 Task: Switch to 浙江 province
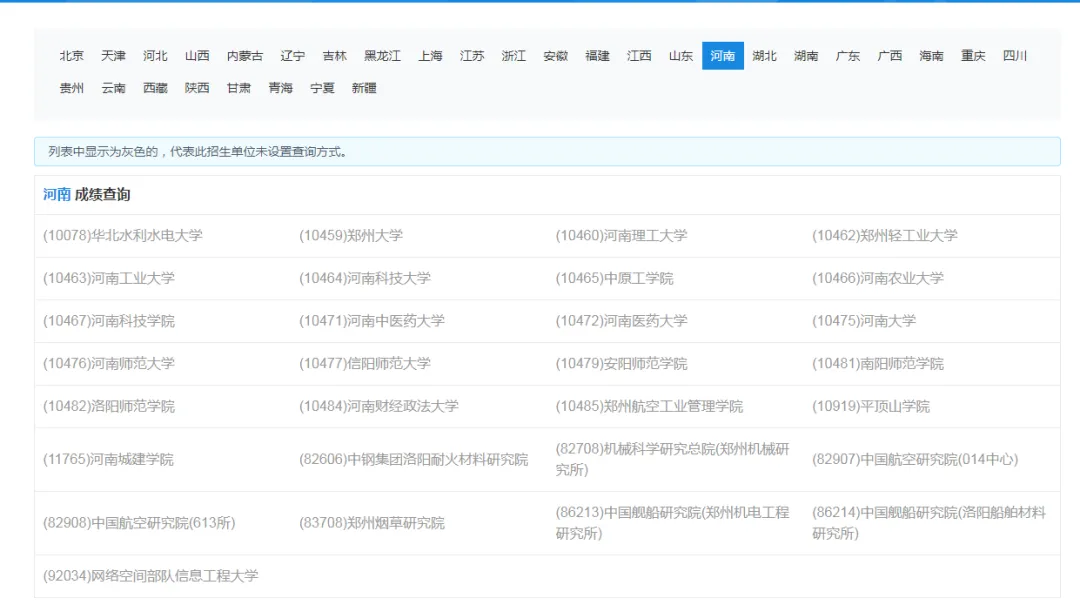[x=514, y=56]
